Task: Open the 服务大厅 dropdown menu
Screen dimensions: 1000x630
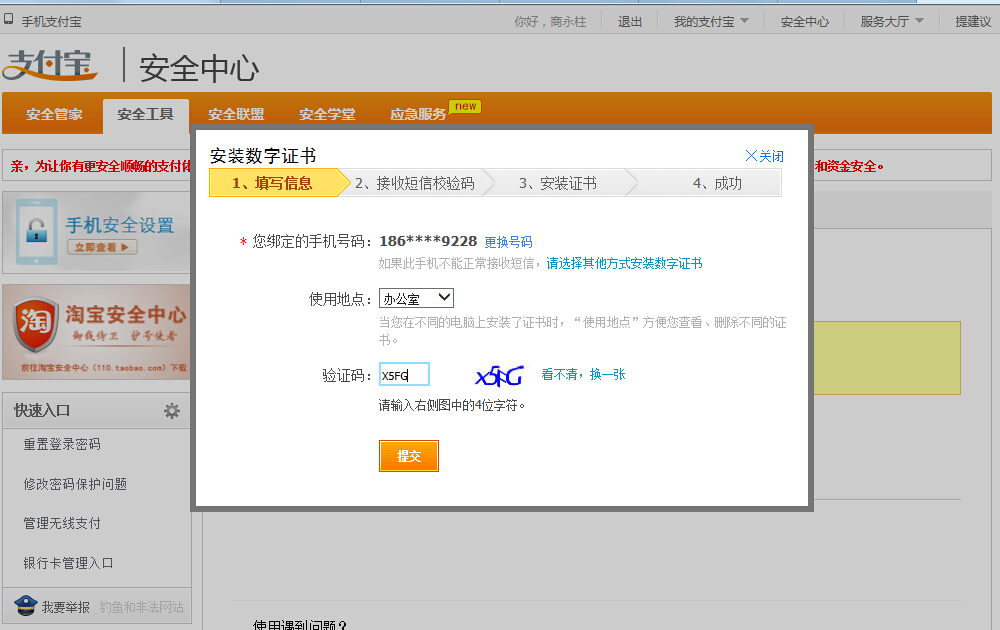Action: pos(888,19)
